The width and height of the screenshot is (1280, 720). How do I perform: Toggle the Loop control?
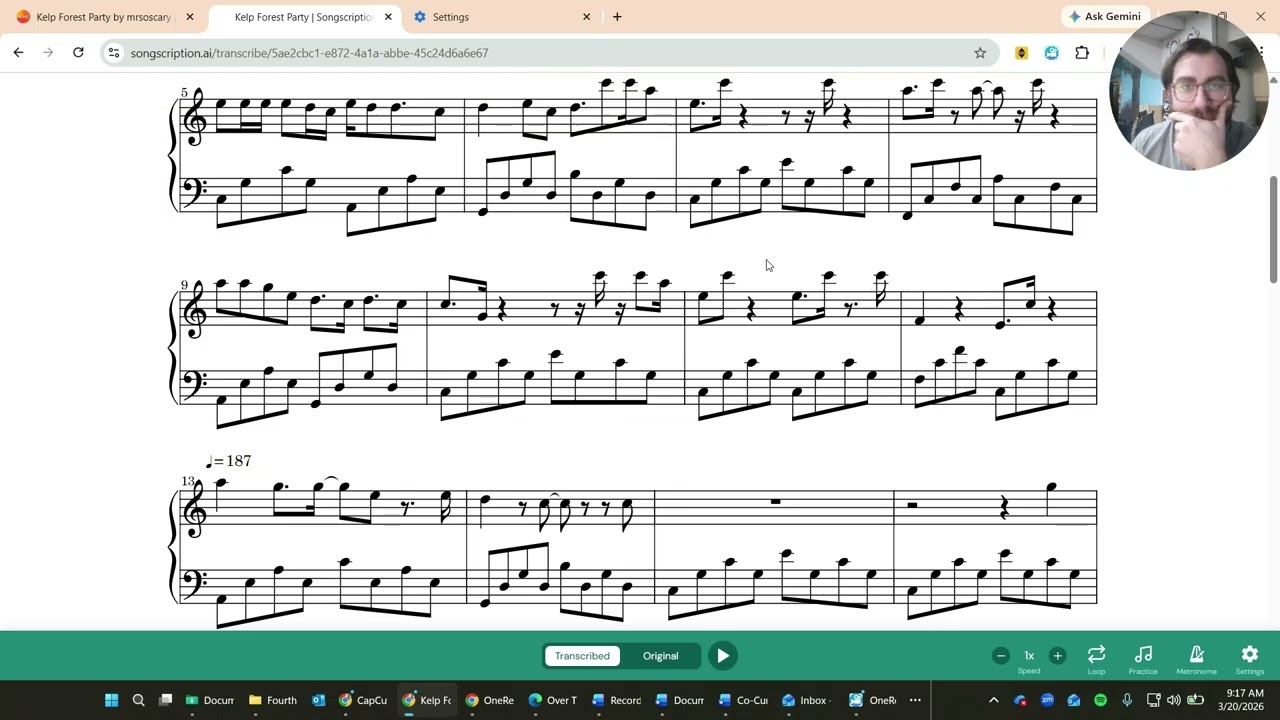(x=1096, y=659)
